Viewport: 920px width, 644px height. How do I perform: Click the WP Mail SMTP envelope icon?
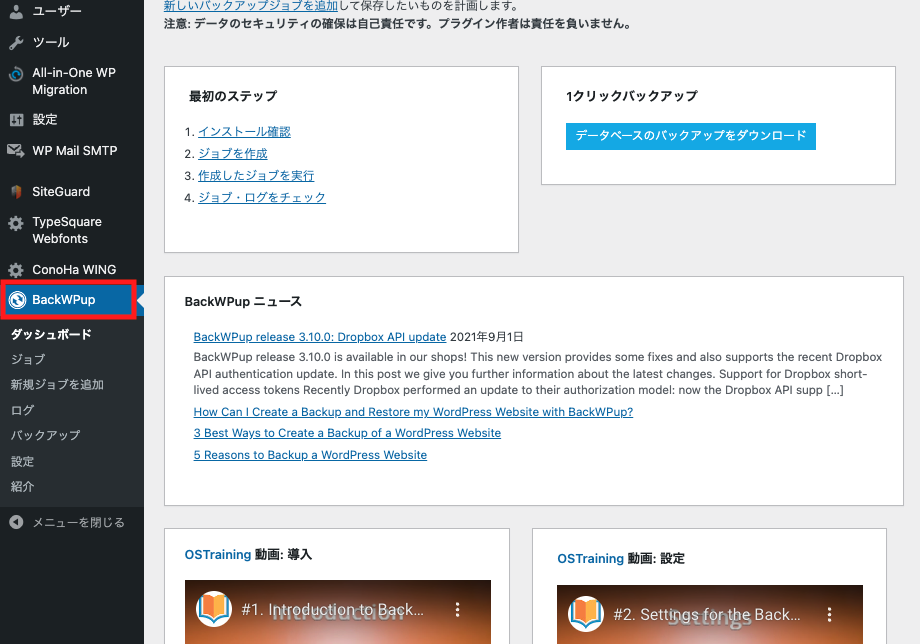[x=16, y=150]
